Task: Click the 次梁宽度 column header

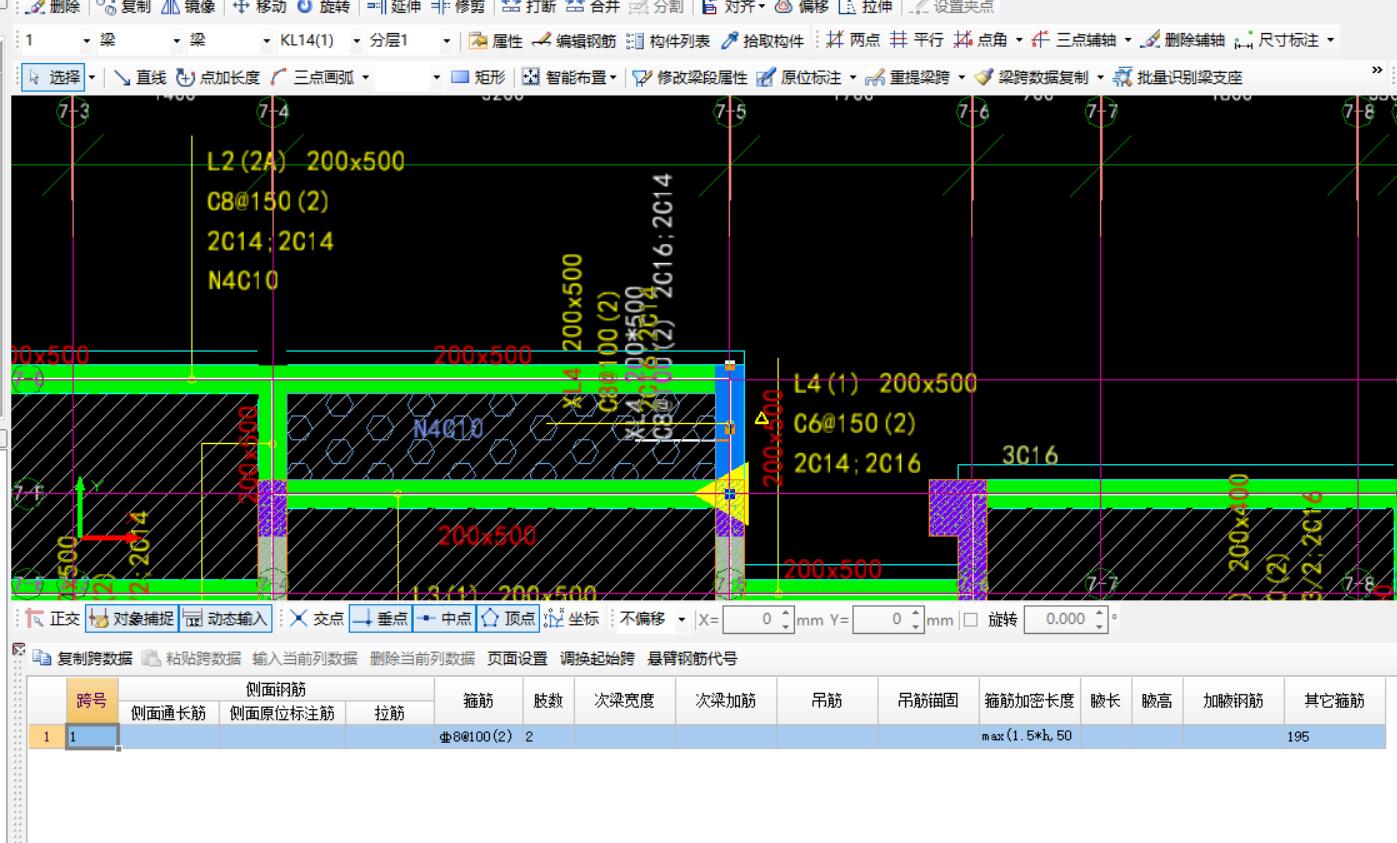Action: 625,701
